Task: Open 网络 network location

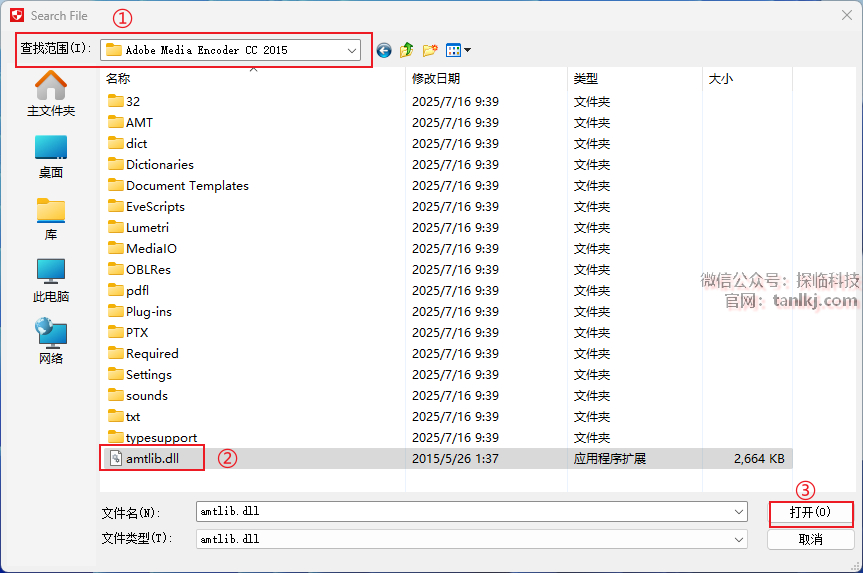Action: coord(51,341)
